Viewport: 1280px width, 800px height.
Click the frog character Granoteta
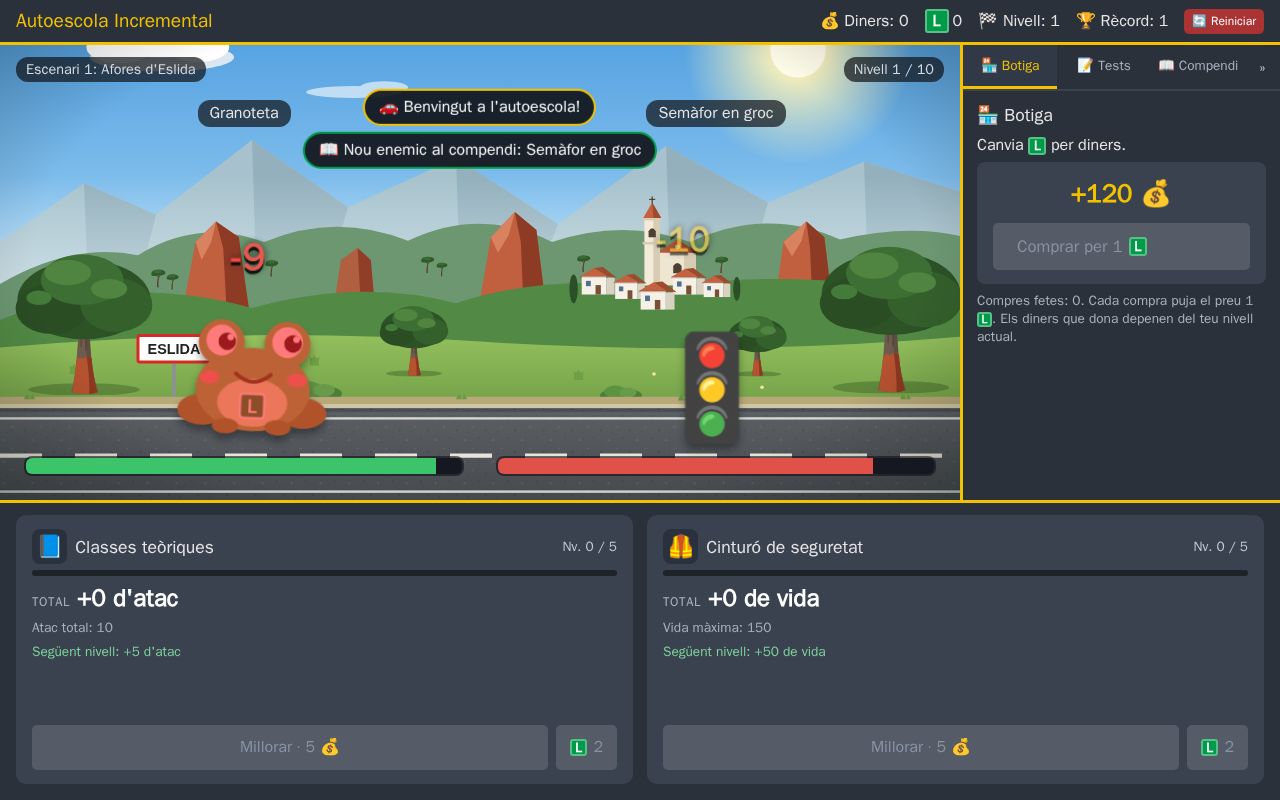pyautogui.click(x=252, y=376)
